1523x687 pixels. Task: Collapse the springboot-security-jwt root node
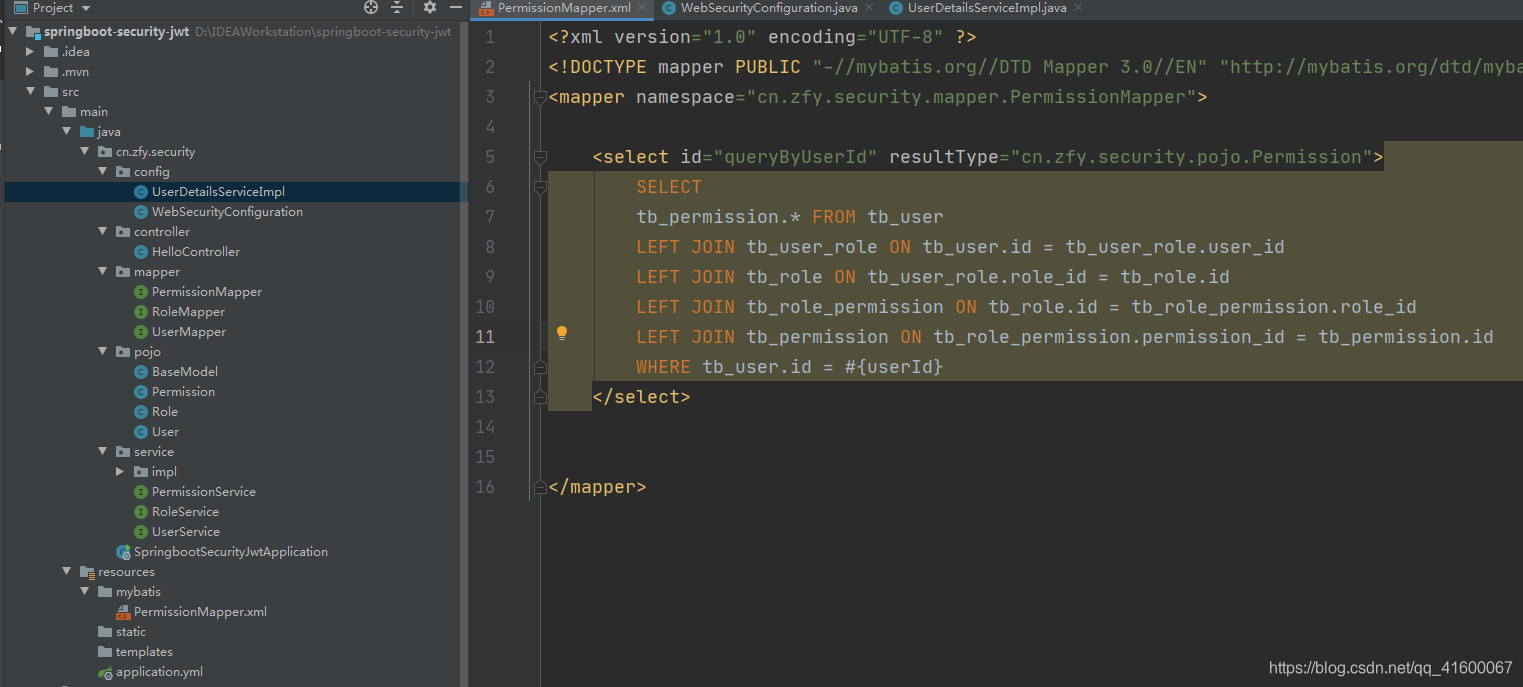pyautogui.click(x=13, y=31)
